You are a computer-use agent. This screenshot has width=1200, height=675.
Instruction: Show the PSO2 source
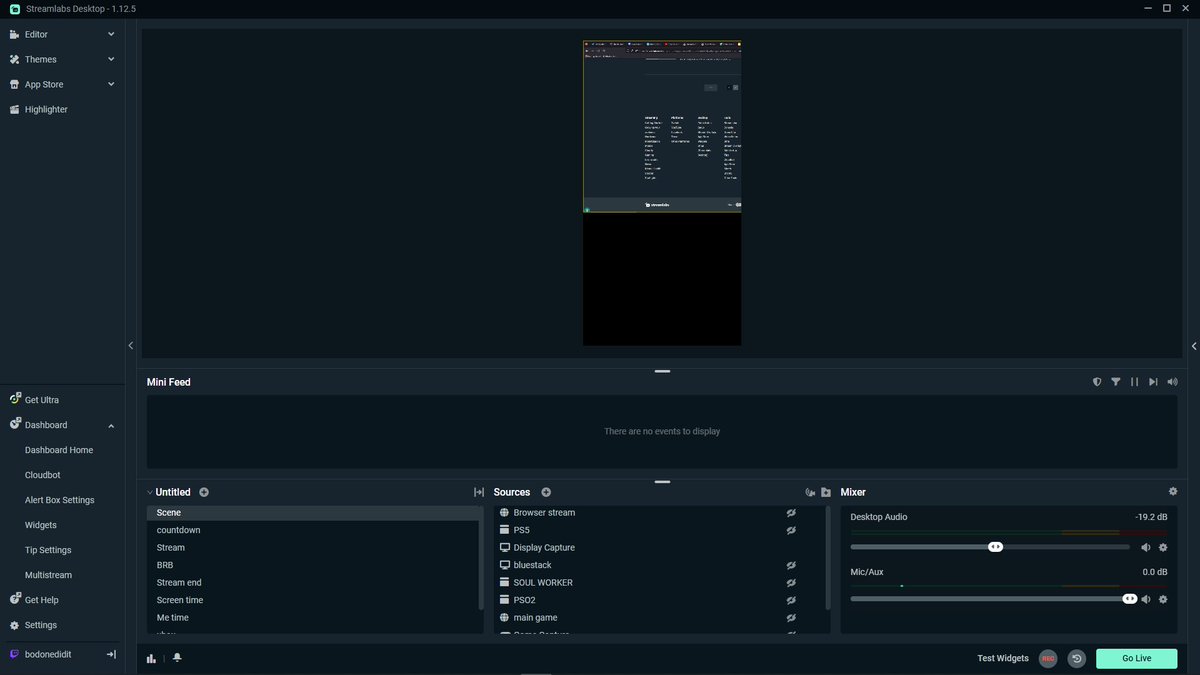[791, 600]
